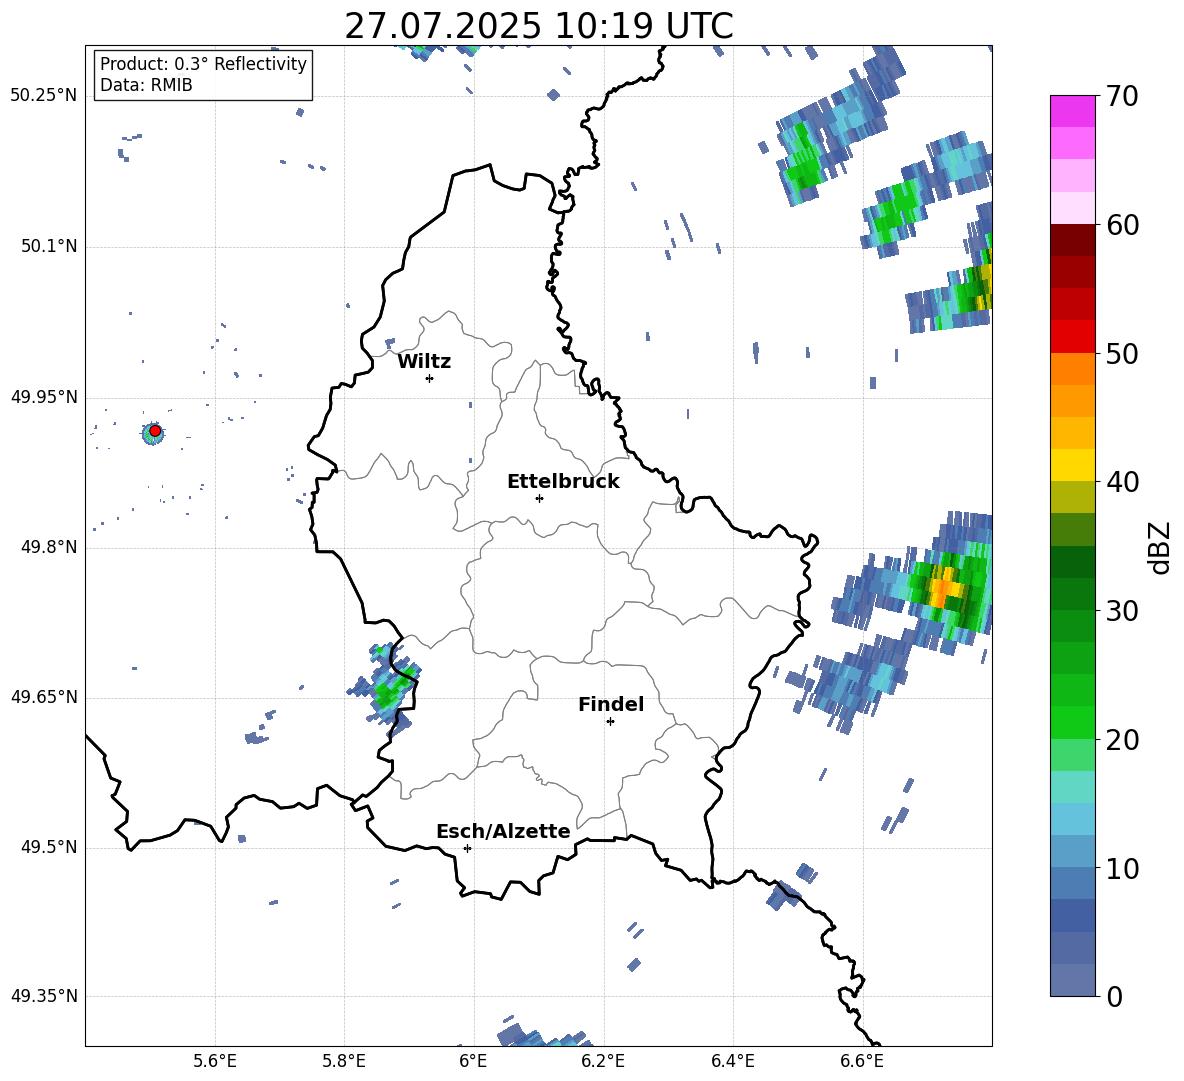Viewport: 1184px width, 1081px height.
Task: Click the colorbar value 70
Action: (x=1122, y=97)
